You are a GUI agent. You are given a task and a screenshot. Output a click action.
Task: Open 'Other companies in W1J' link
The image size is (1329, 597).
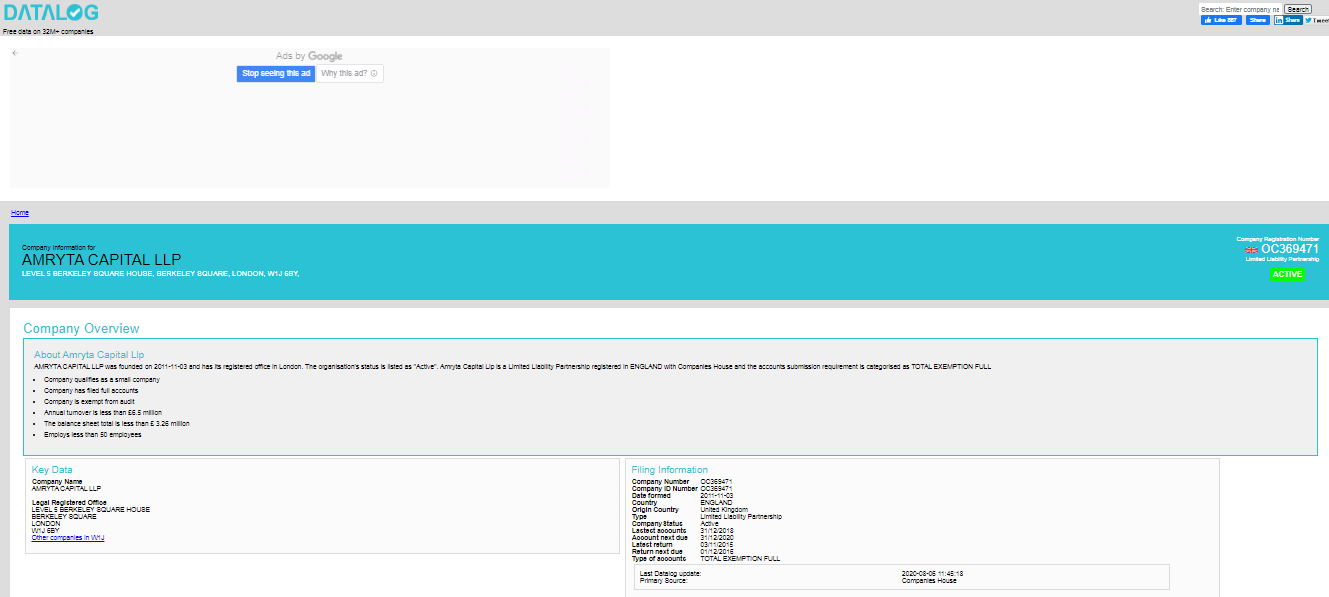[x=68, y=538]
